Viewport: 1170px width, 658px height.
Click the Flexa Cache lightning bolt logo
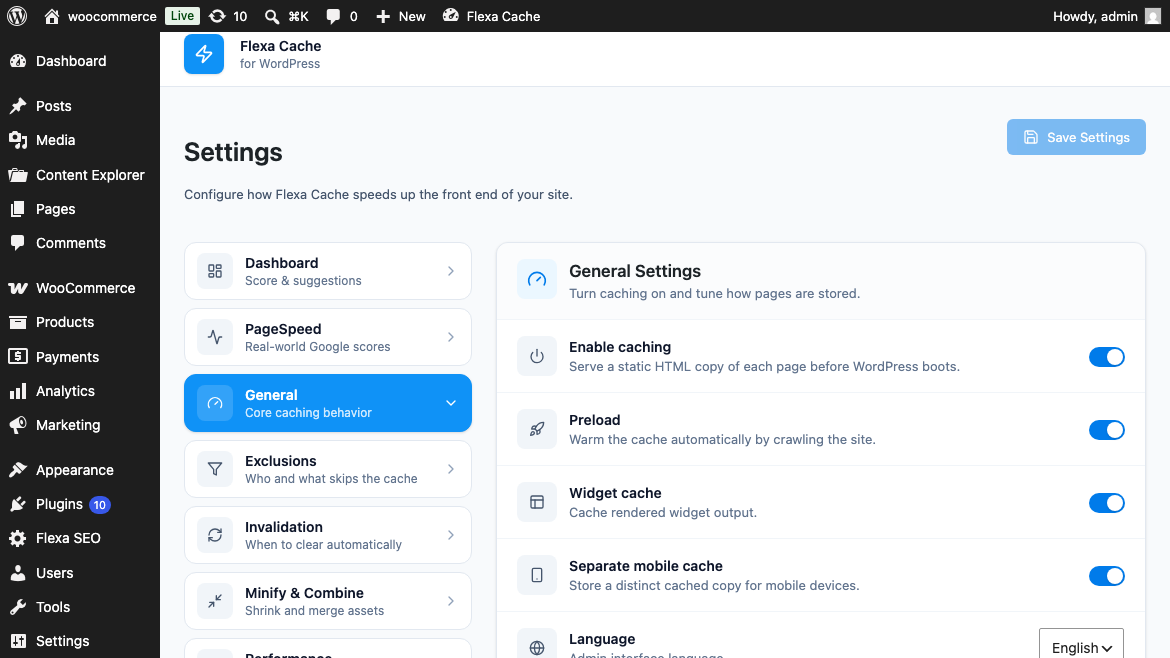(x=204, y=54)
